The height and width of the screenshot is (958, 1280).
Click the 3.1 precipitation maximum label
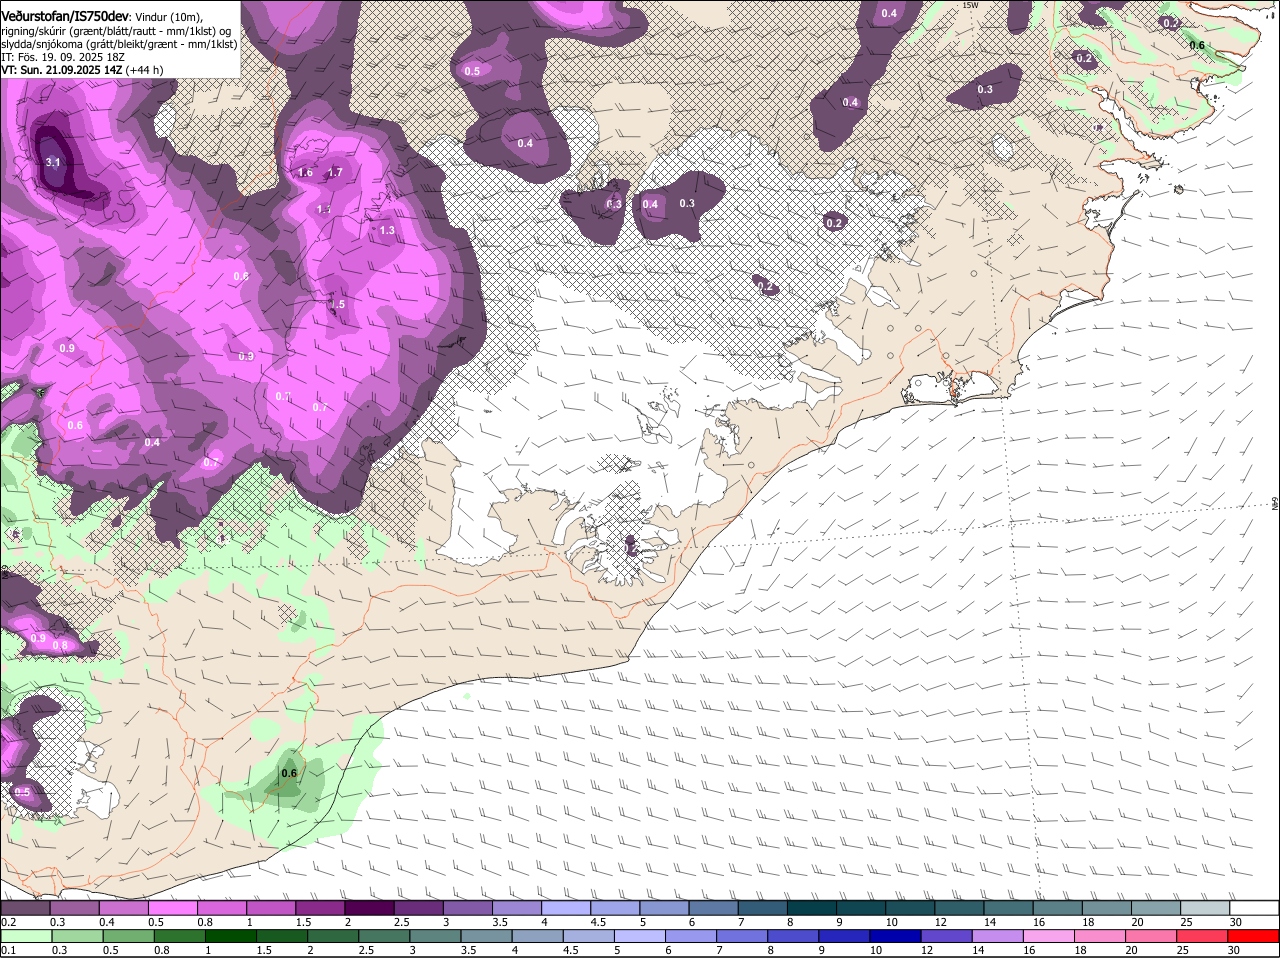click(x=54, y=162)
